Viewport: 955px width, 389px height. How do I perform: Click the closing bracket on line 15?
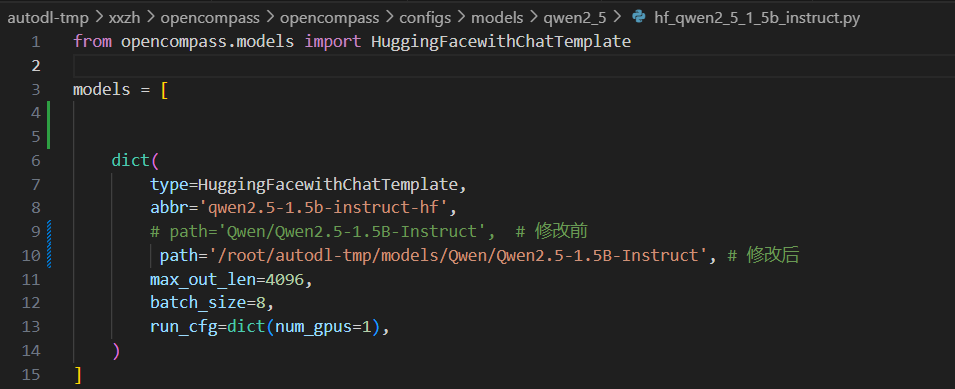(77, 374)
